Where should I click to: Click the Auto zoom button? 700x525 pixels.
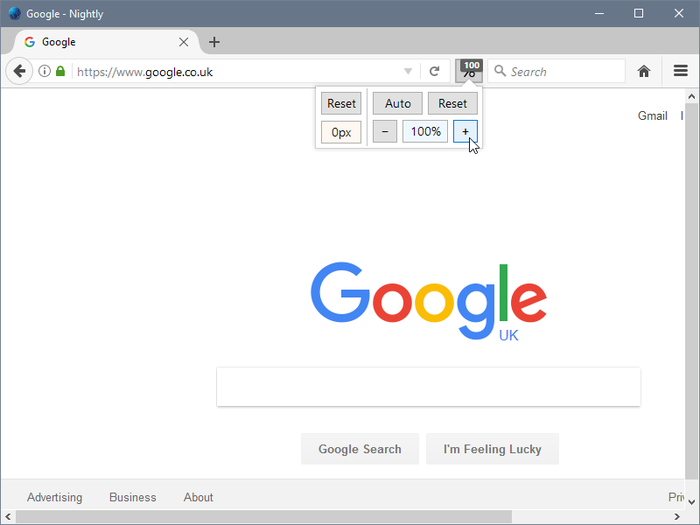point(398,104)
